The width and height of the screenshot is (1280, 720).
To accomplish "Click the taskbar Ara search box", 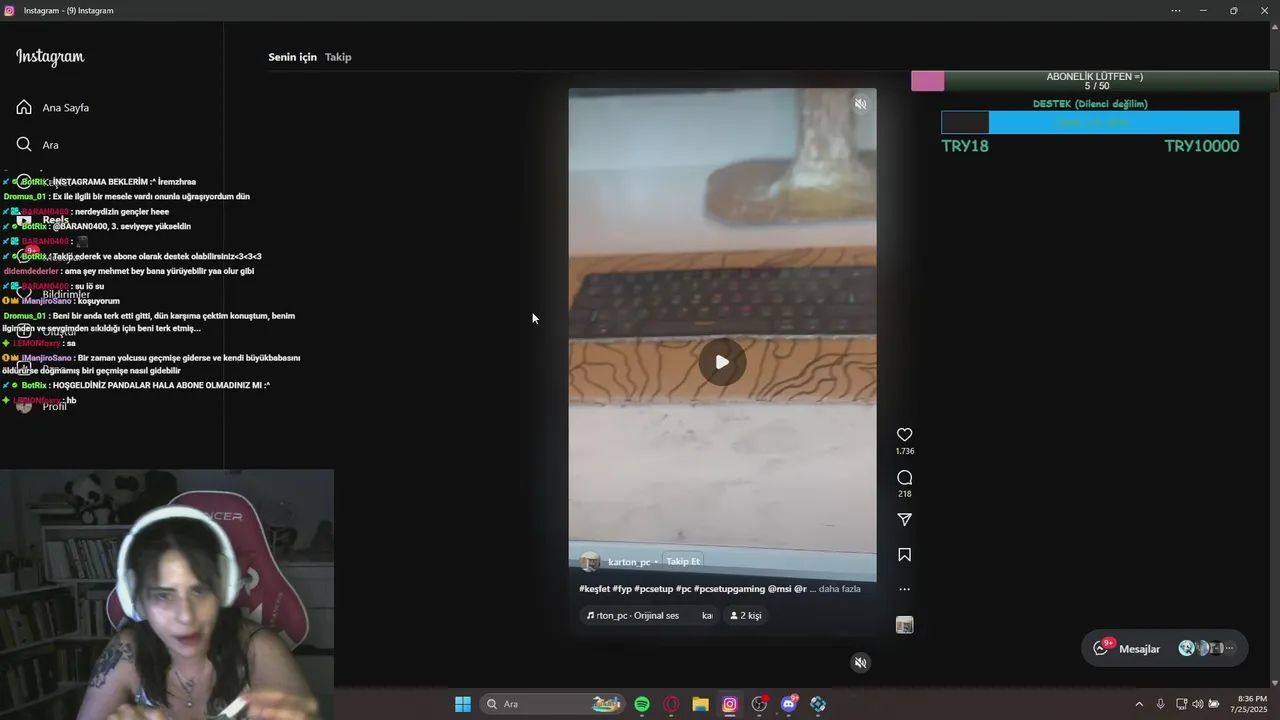I will point(552,704).
